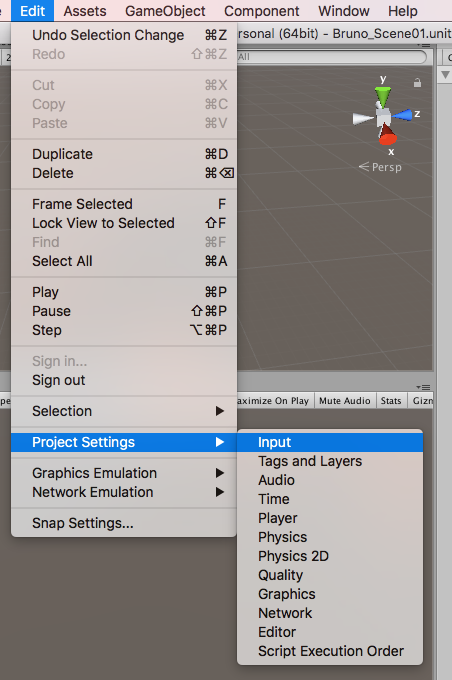Open Graphics project settings

[330, 594]
